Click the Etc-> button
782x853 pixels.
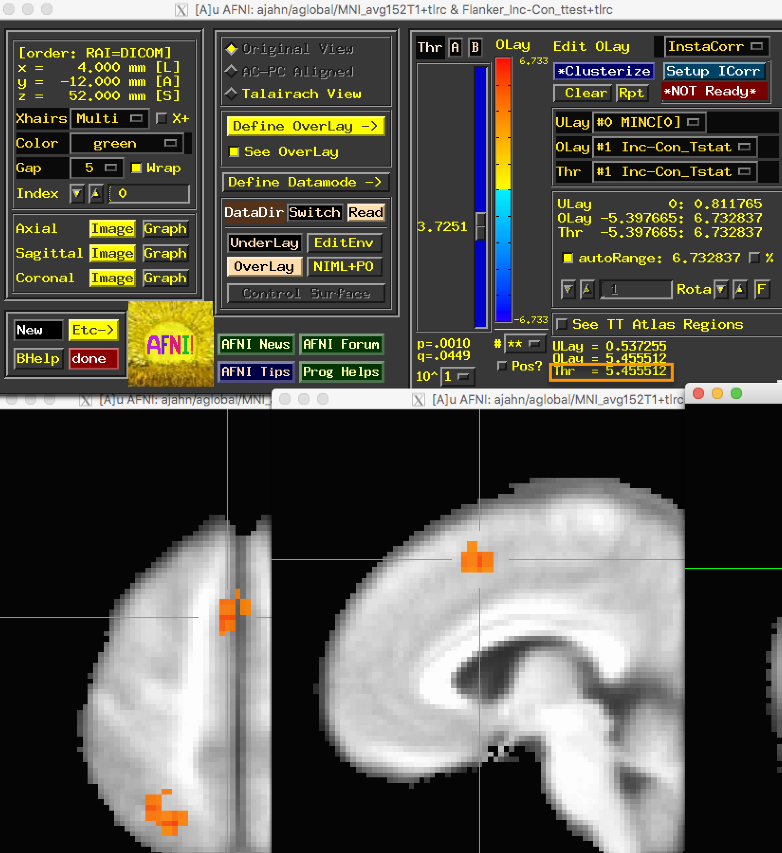click(94, 330)
